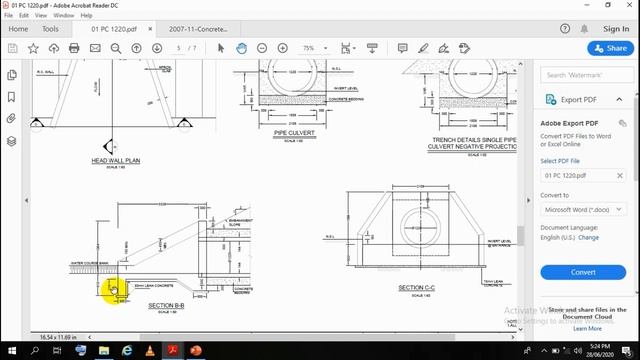This screenshot has width=640, height=360.
Task: Zoom in with plus icon
Action: click(282, 48)
